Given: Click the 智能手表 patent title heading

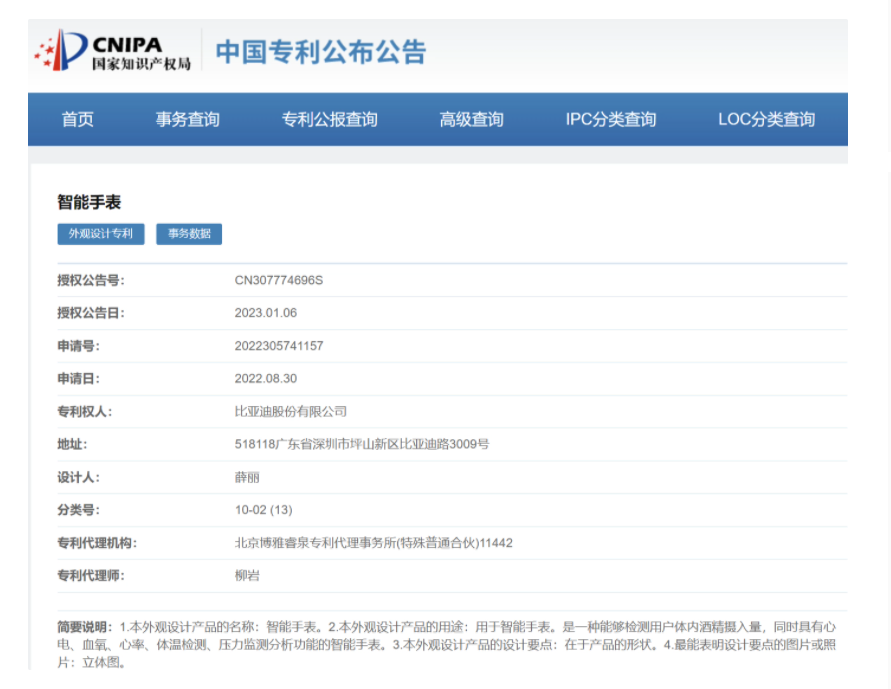Looking at the screenshot, I should (x=89, y=202).
